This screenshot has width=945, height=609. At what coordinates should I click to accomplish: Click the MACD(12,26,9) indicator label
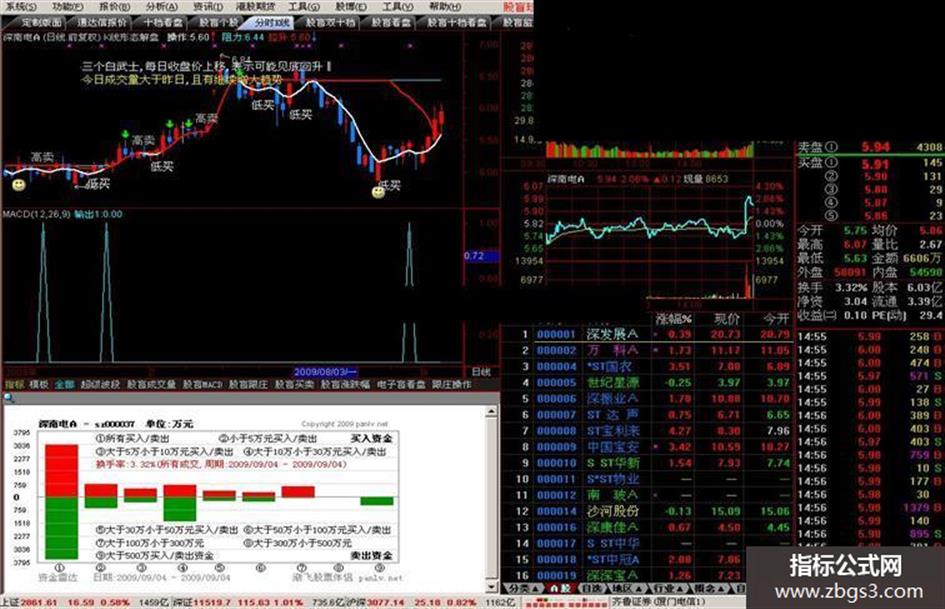[37, 214]
